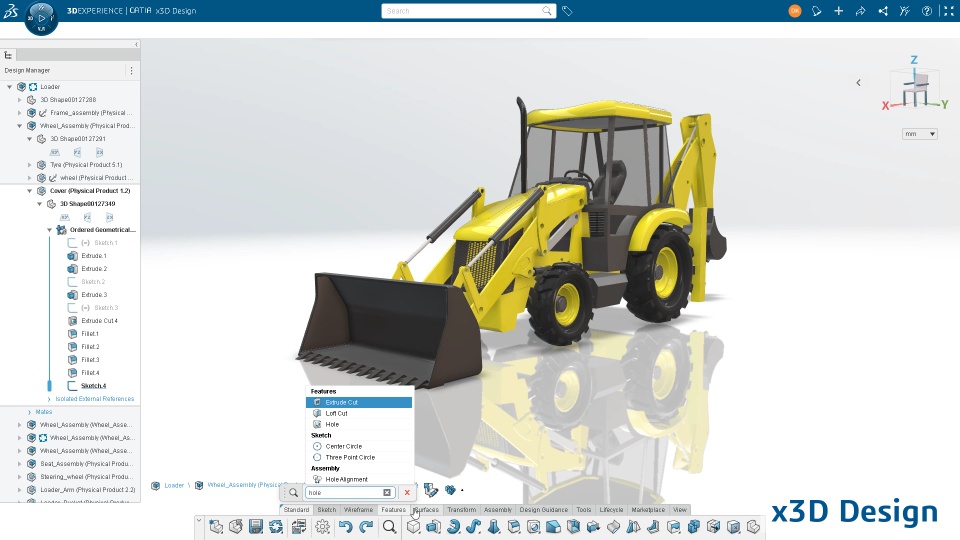Switch to the Assembly tab
The height and width of the screenshot is (540, 960).
[x=498, y=509]
